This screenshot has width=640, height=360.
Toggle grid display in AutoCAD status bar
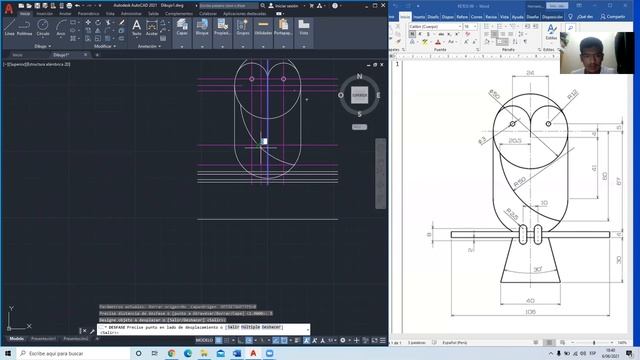point(219,340)
